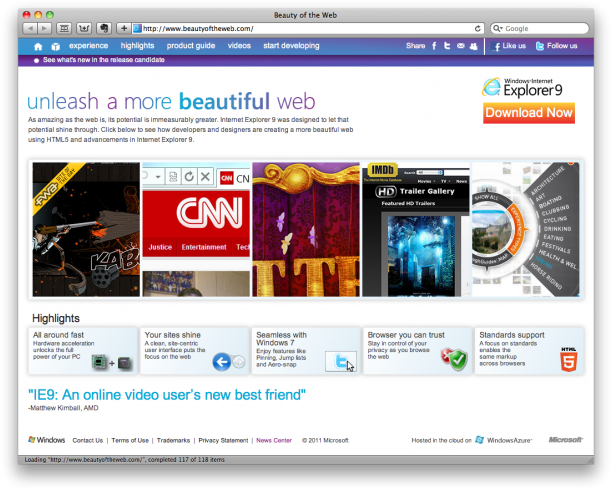Share the page on Facebook

click(435, 46)
